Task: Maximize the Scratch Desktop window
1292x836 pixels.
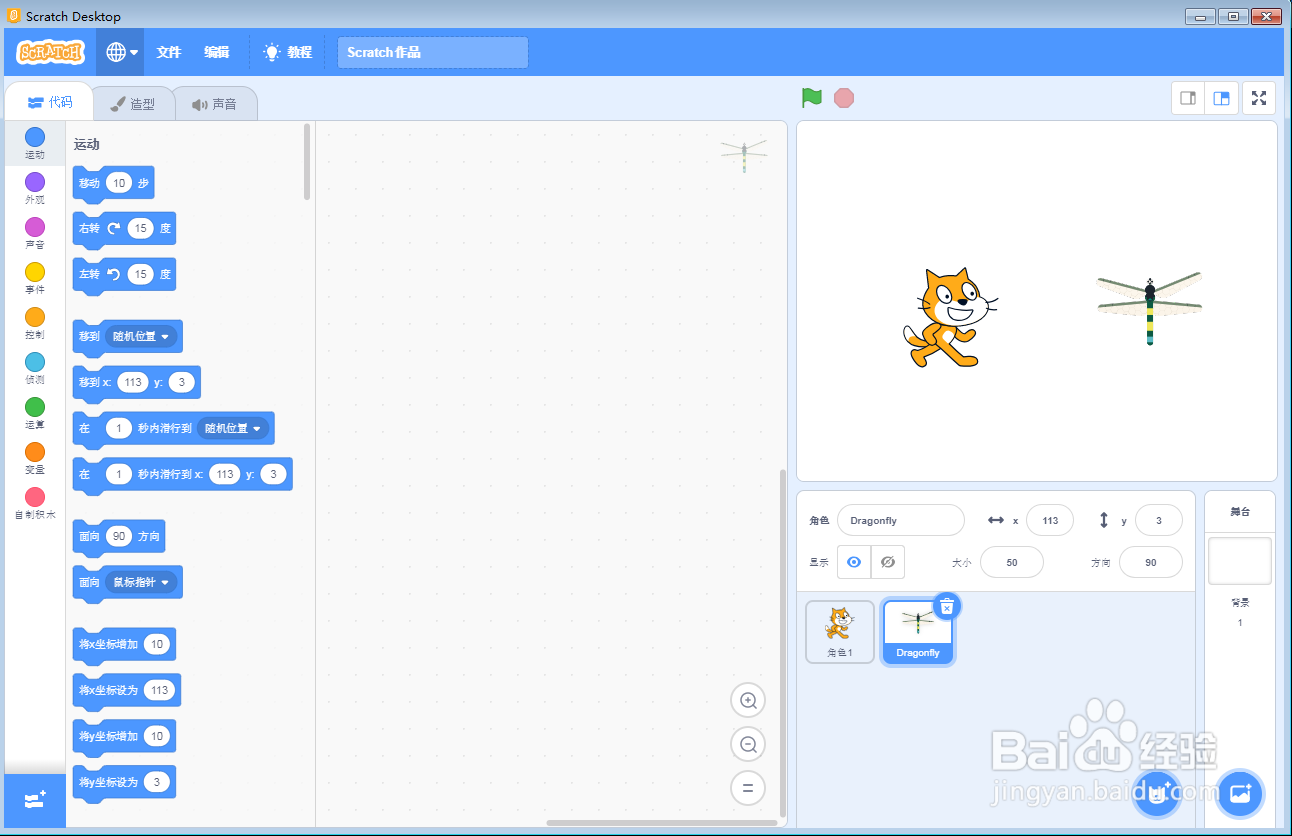Action: [x=1233, y=16]
